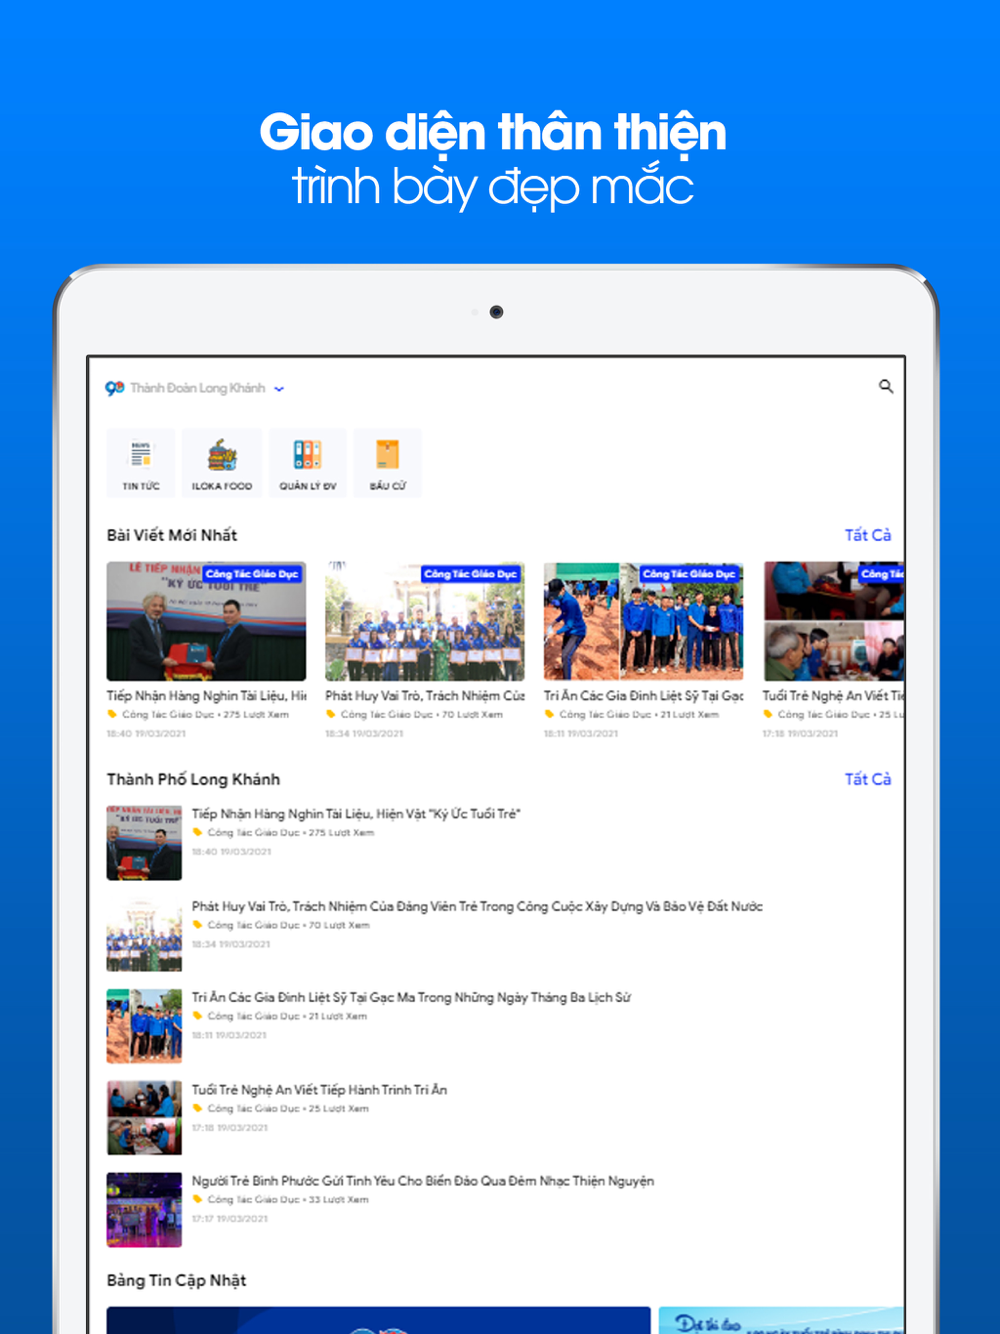Select the Công Tác Giáo Dục tag on first card

tap(253, 574)
